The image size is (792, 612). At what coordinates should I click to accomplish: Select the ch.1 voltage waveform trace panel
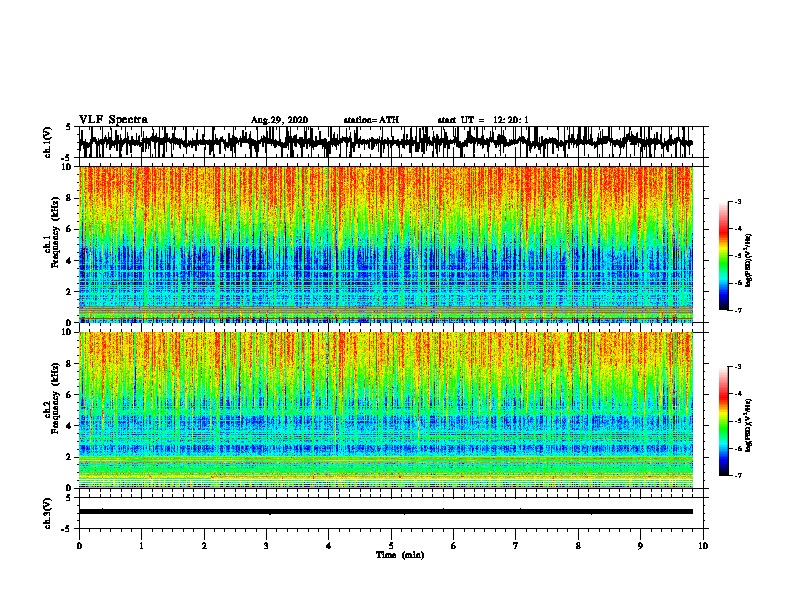[391, 142]
